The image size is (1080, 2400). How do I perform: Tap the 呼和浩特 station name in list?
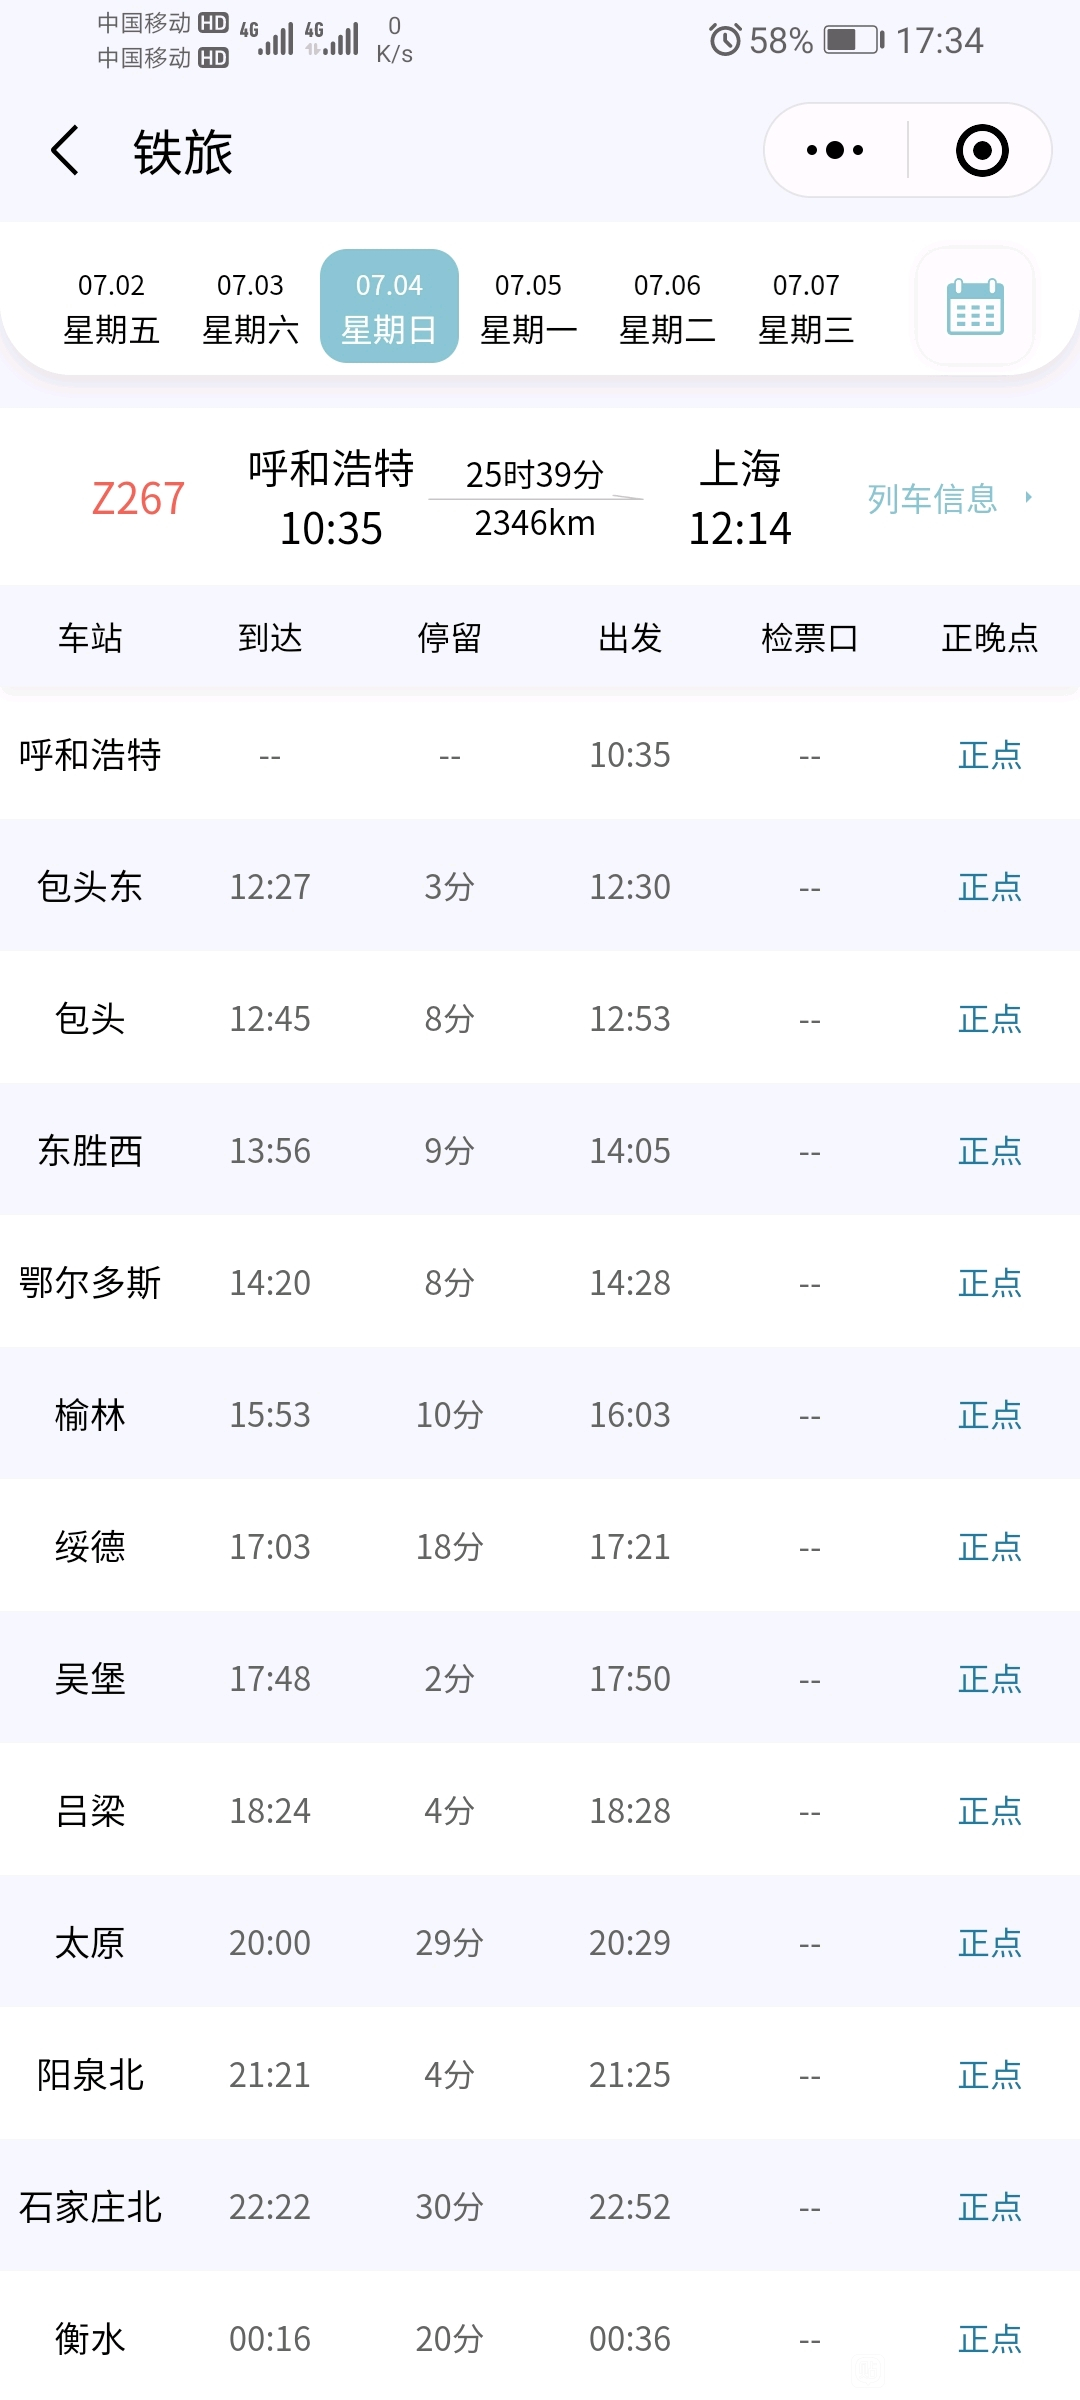[x=90, y=755]
